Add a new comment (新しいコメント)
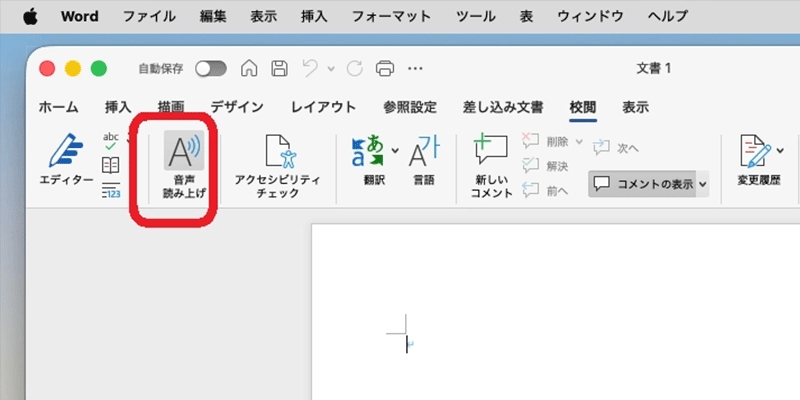 491,166
